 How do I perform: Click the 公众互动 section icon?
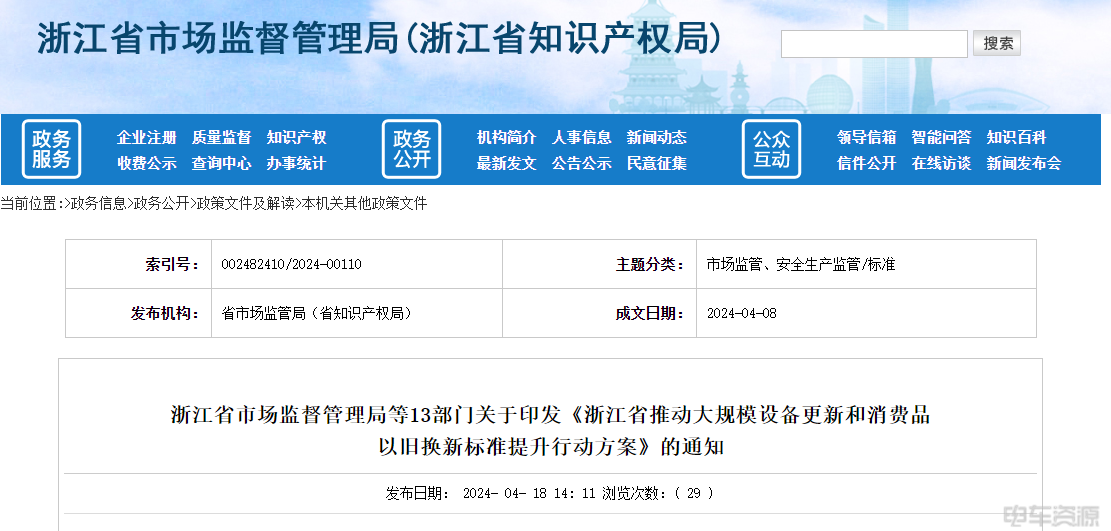point(772,150)
